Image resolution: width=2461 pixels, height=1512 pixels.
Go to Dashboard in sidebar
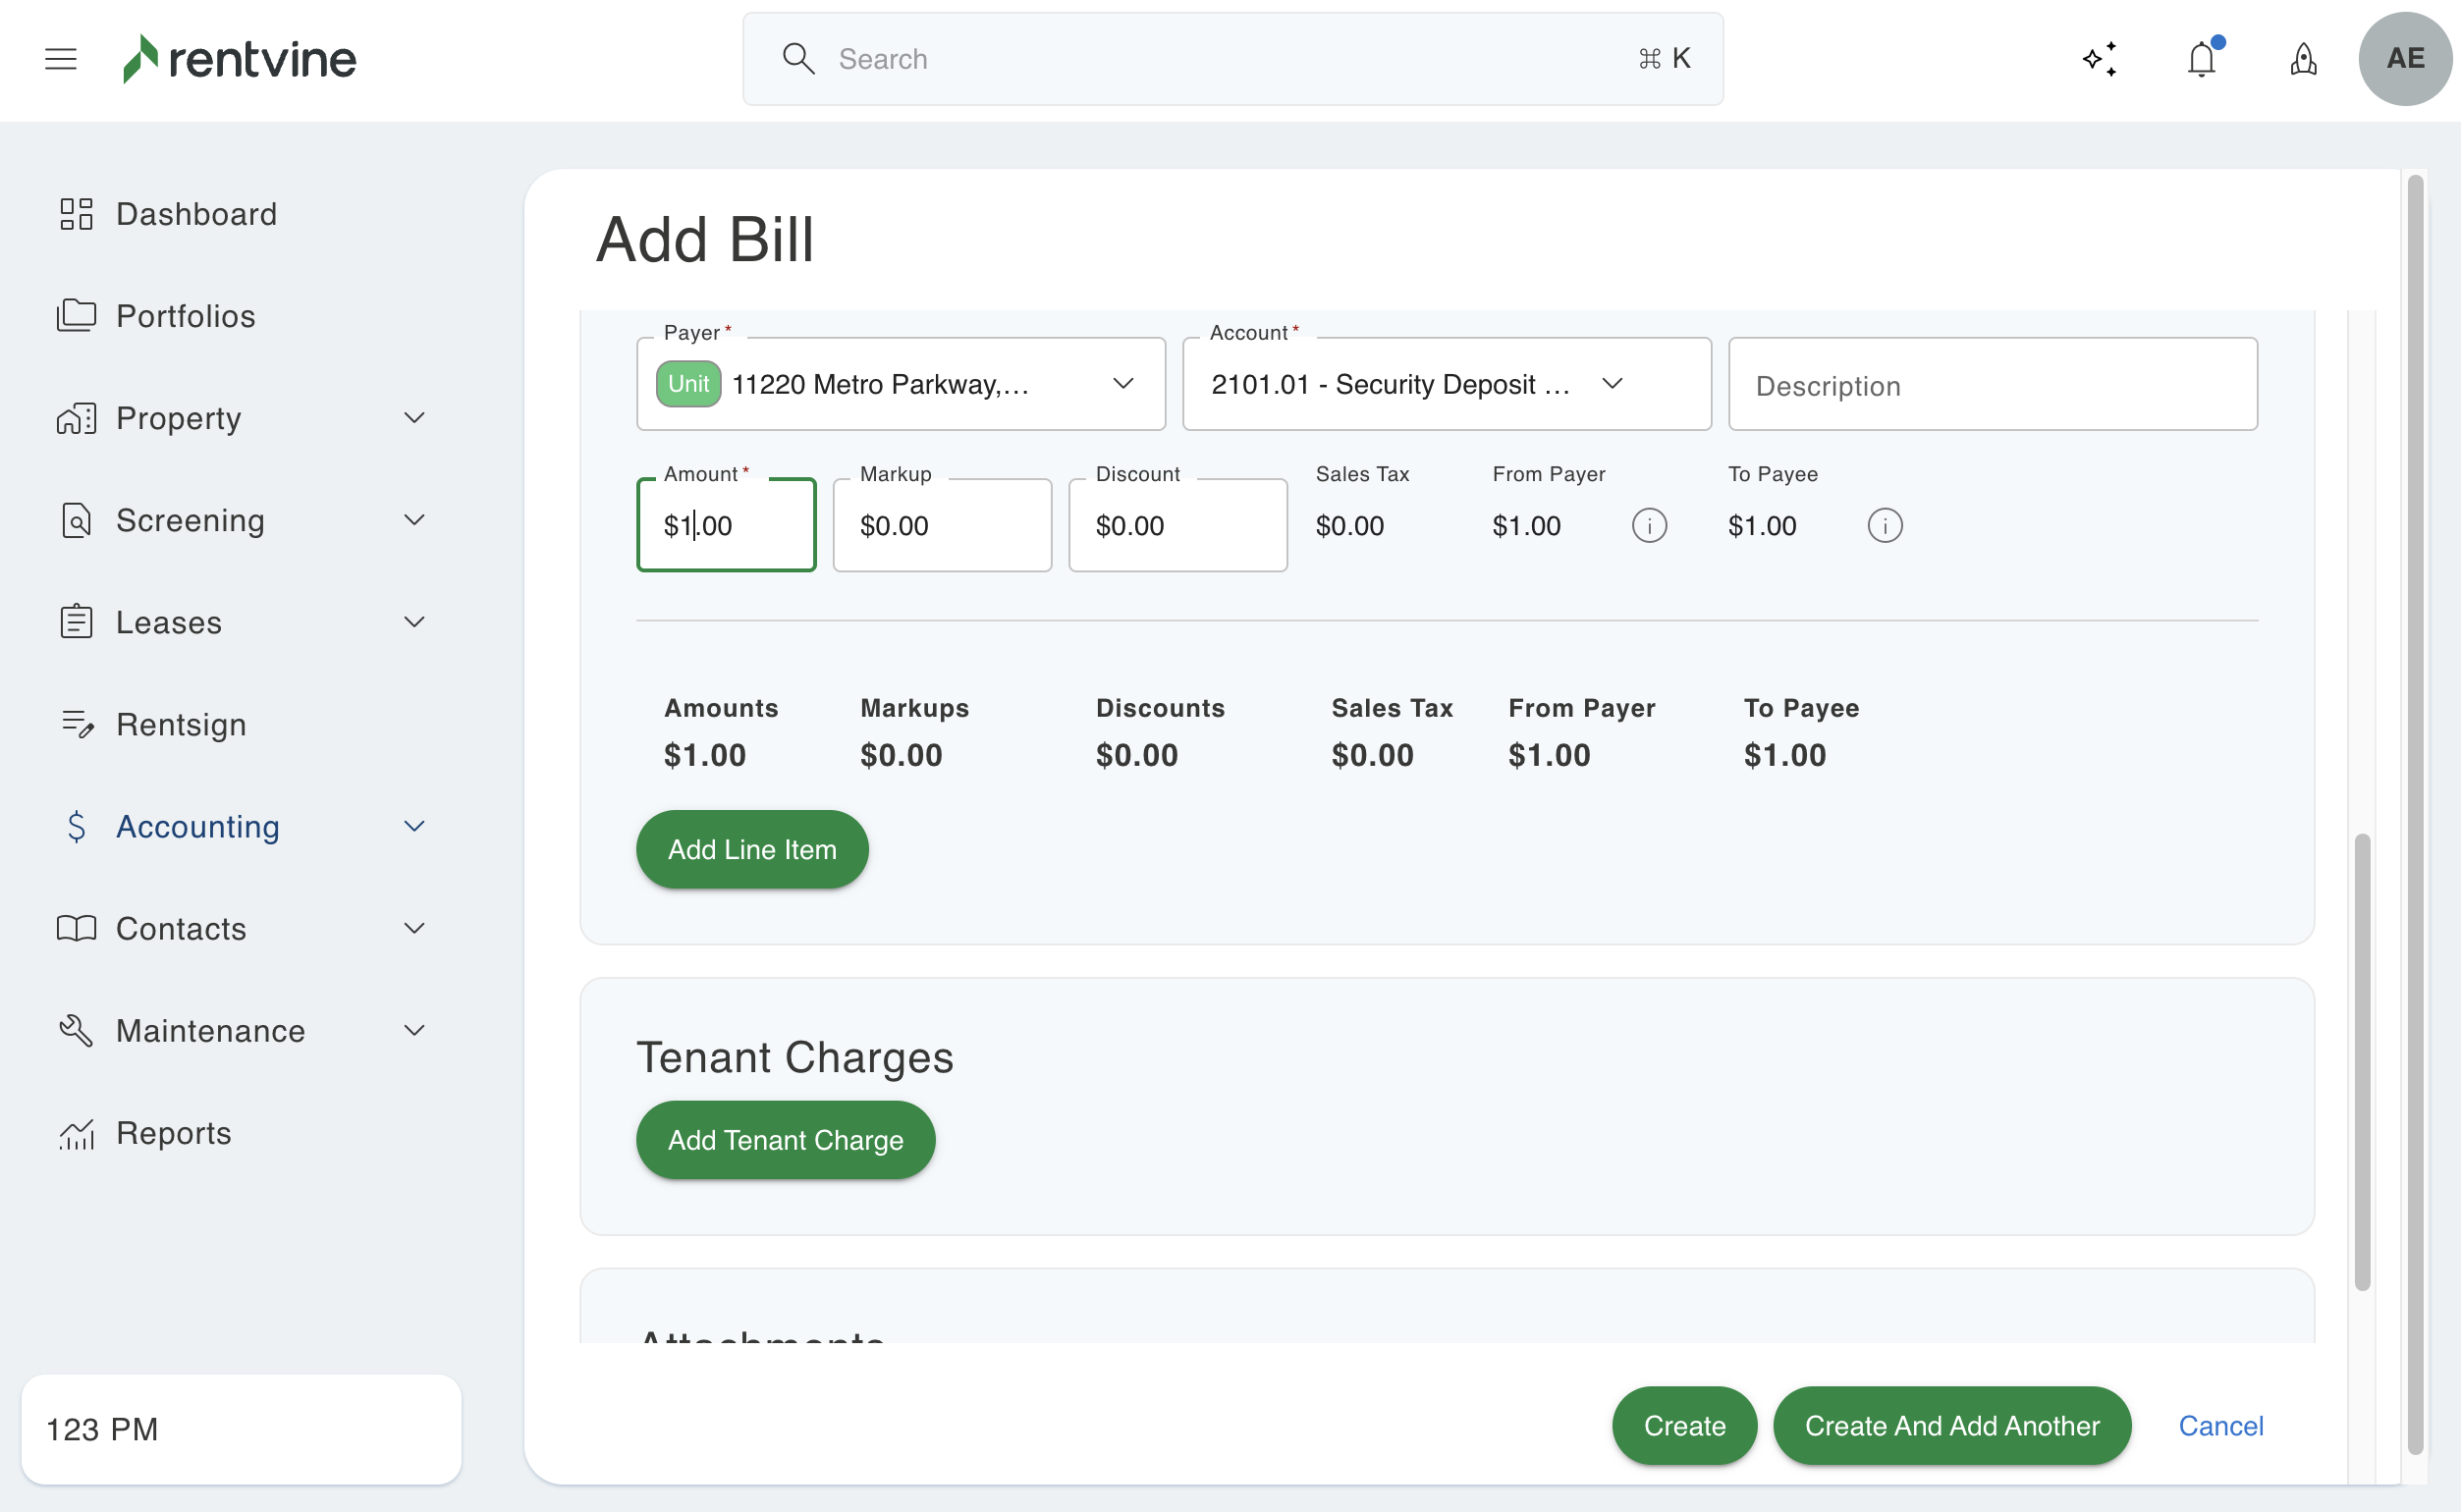tap(196, 214)
